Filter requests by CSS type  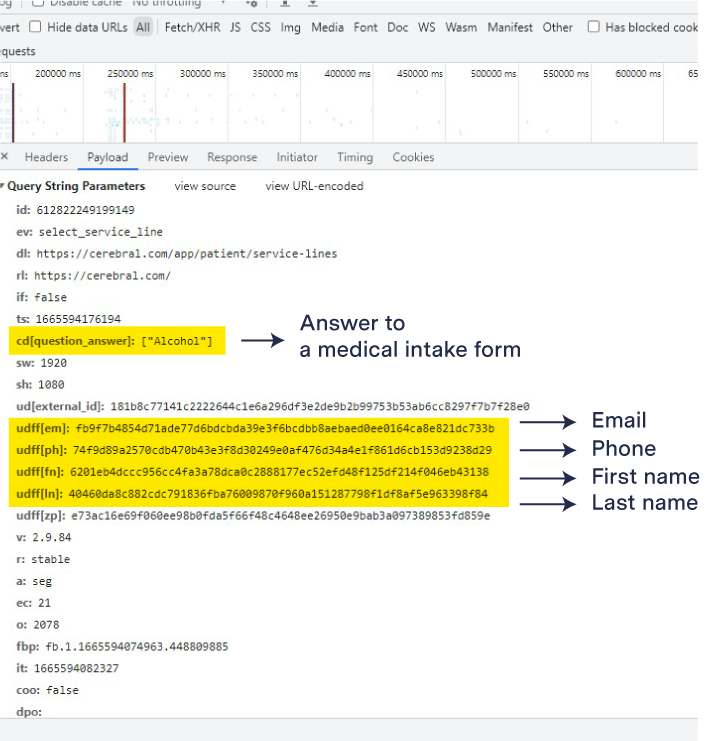point(260,27)
